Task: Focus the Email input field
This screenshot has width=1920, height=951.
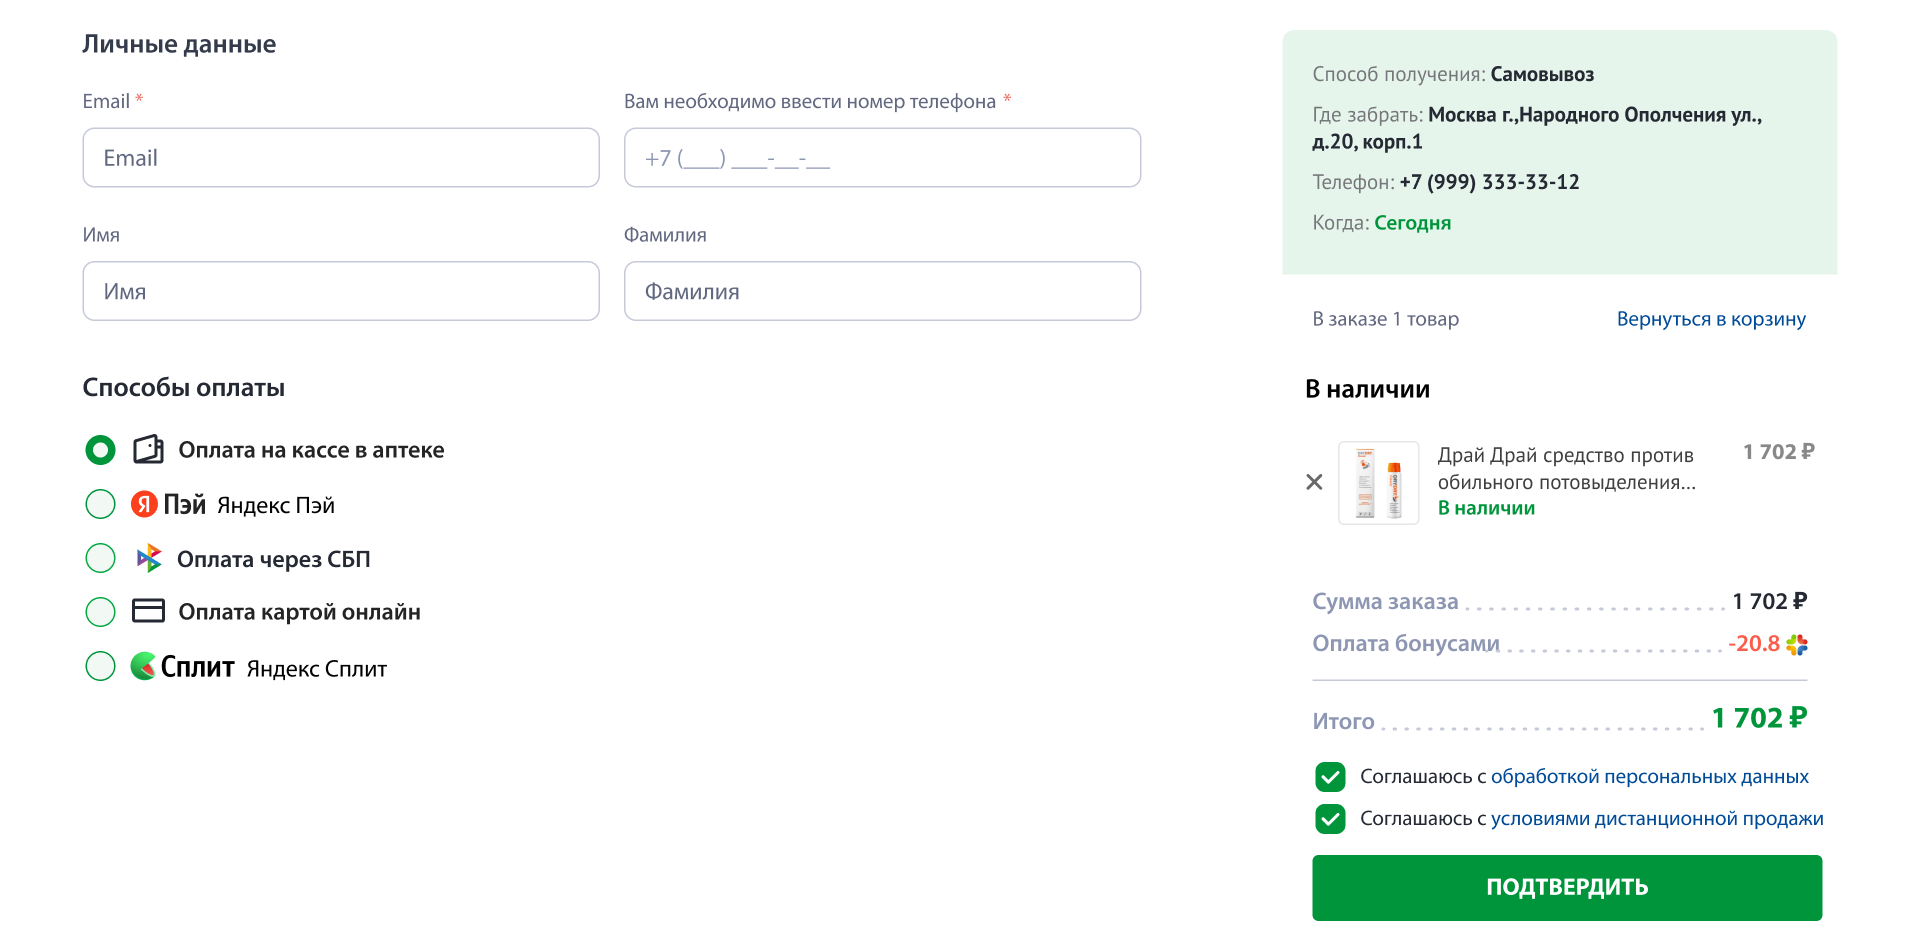Action: [x=341, y=158]
